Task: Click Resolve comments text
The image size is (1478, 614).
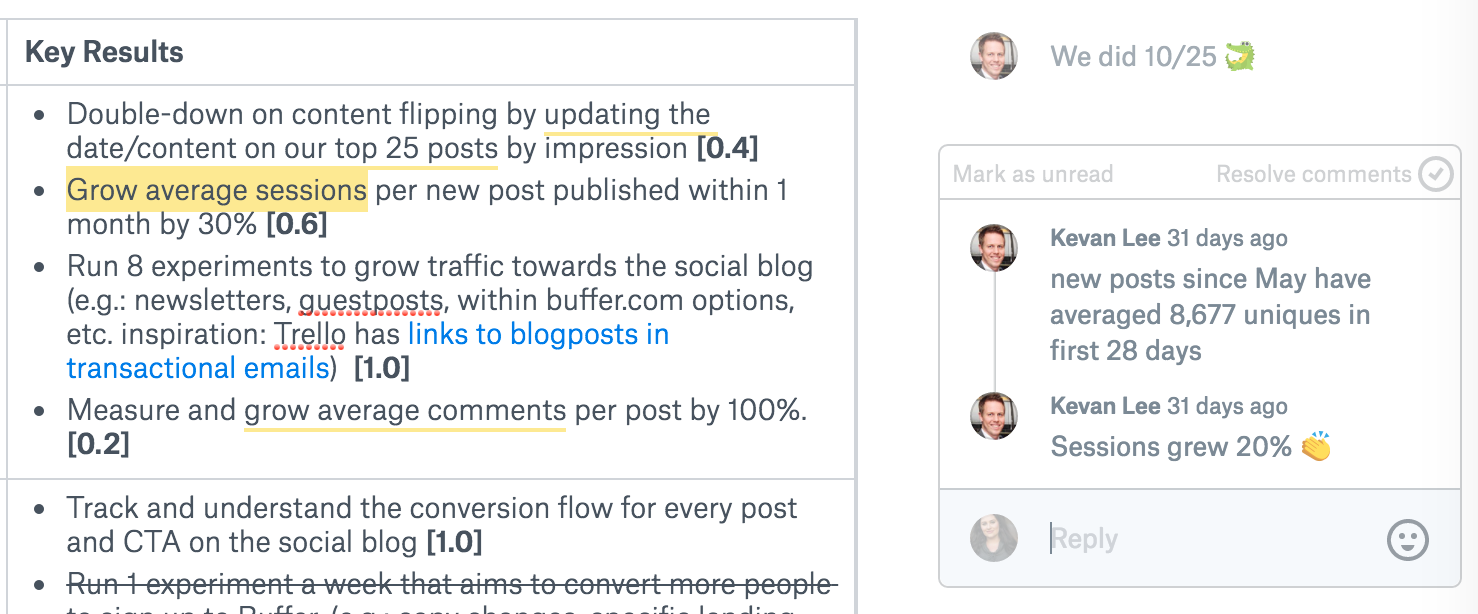Action: click(1314, 174)
